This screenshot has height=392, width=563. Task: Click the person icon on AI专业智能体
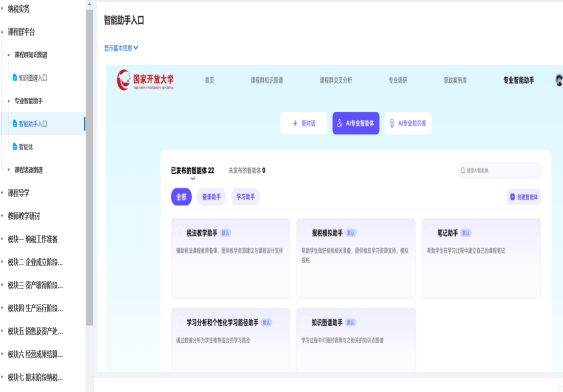pos(340,123)
